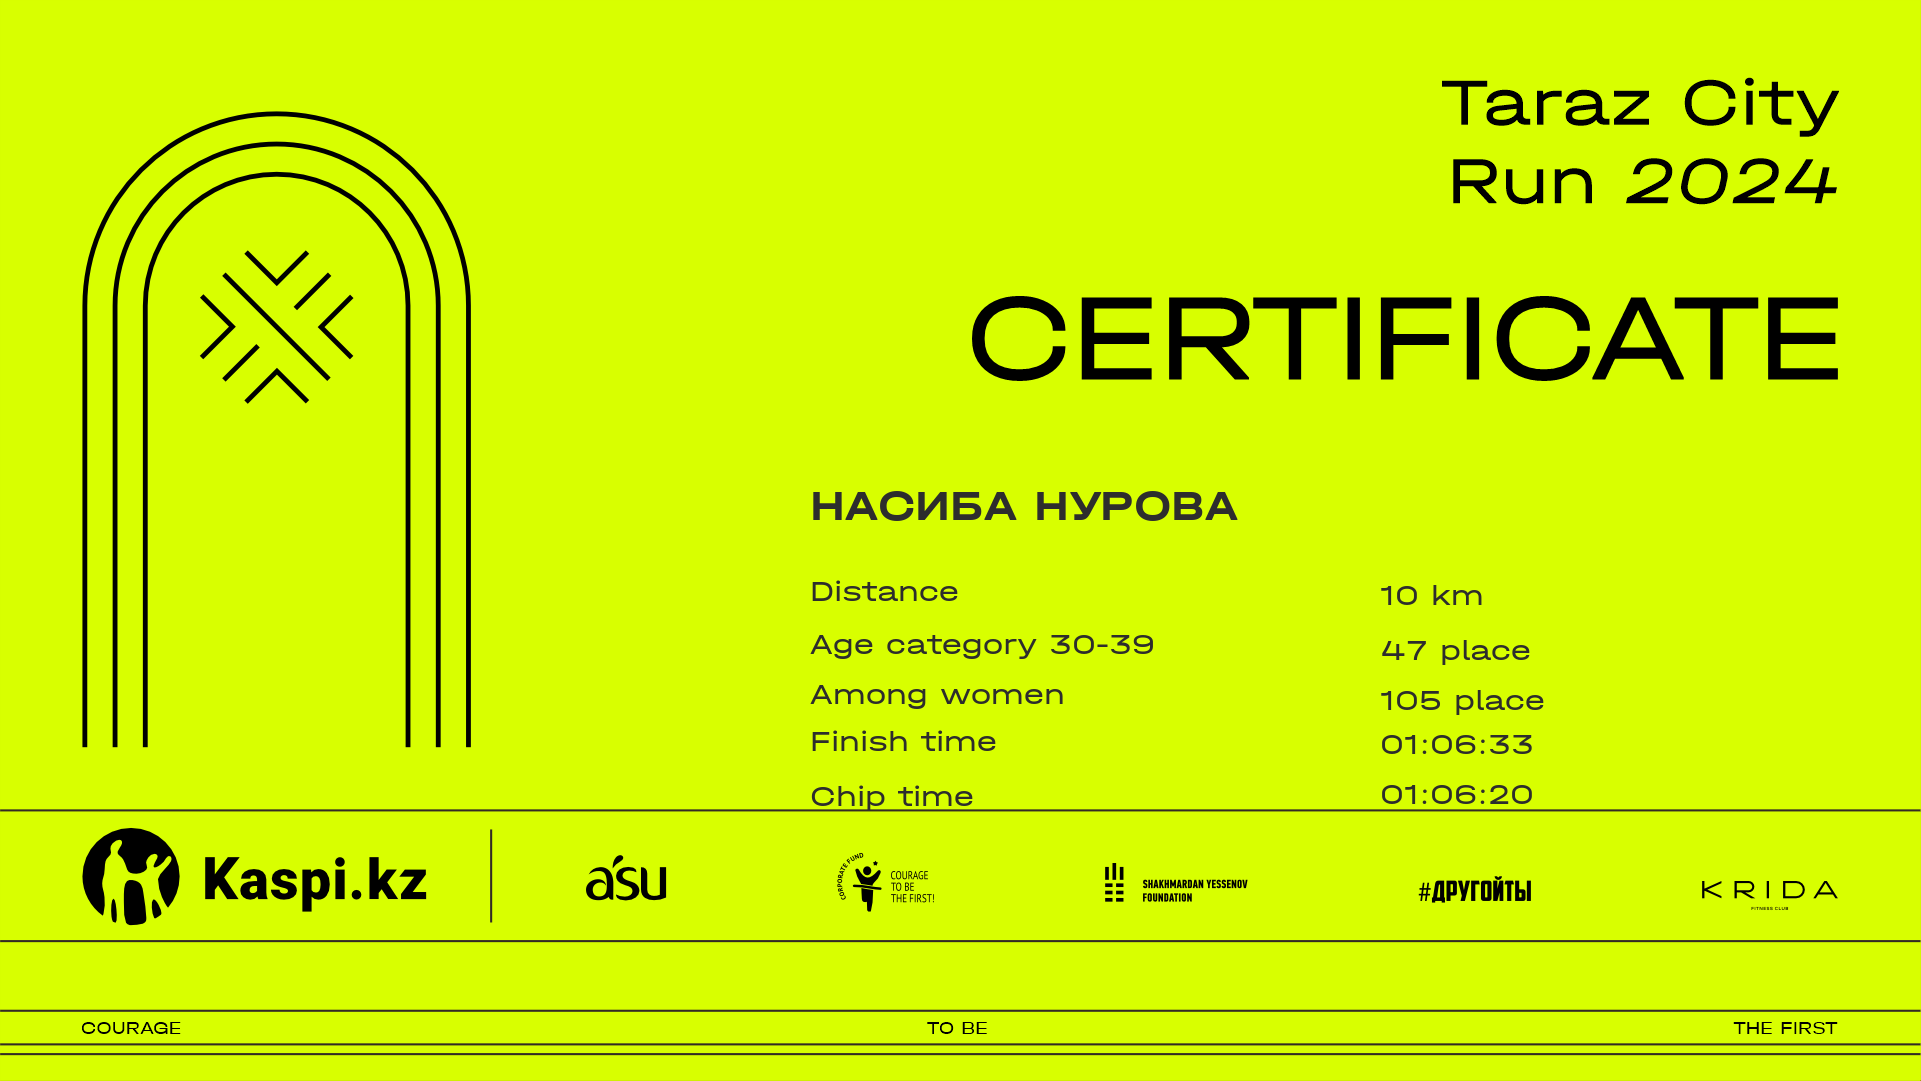Click the CERTIFICATE heading

[1404, 339]
